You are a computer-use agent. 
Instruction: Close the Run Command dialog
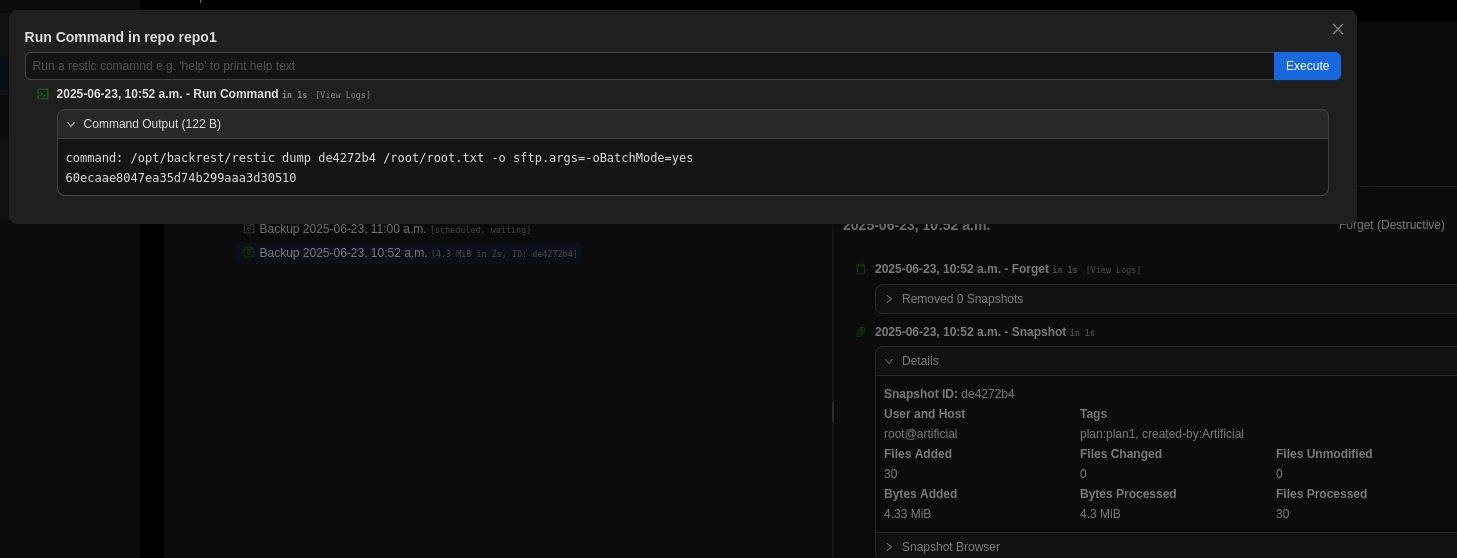click(x=1337, y=30)
